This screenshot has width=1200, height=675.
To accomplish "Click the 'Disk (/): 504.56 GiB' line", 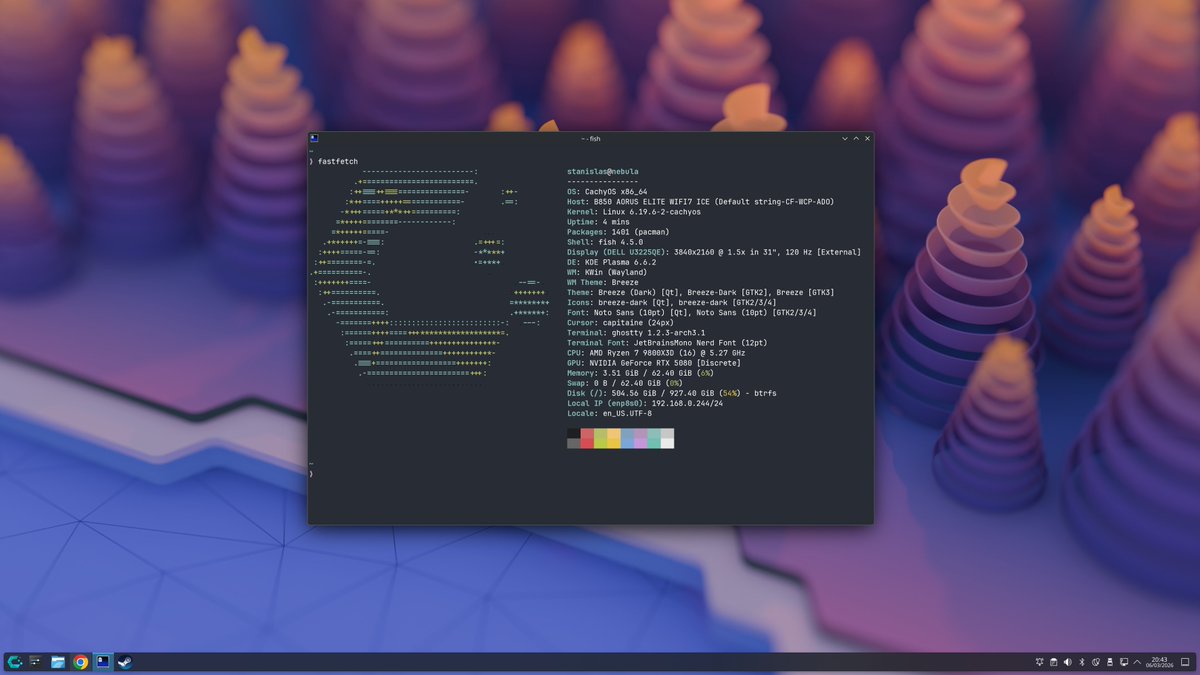I will point(671,393).
